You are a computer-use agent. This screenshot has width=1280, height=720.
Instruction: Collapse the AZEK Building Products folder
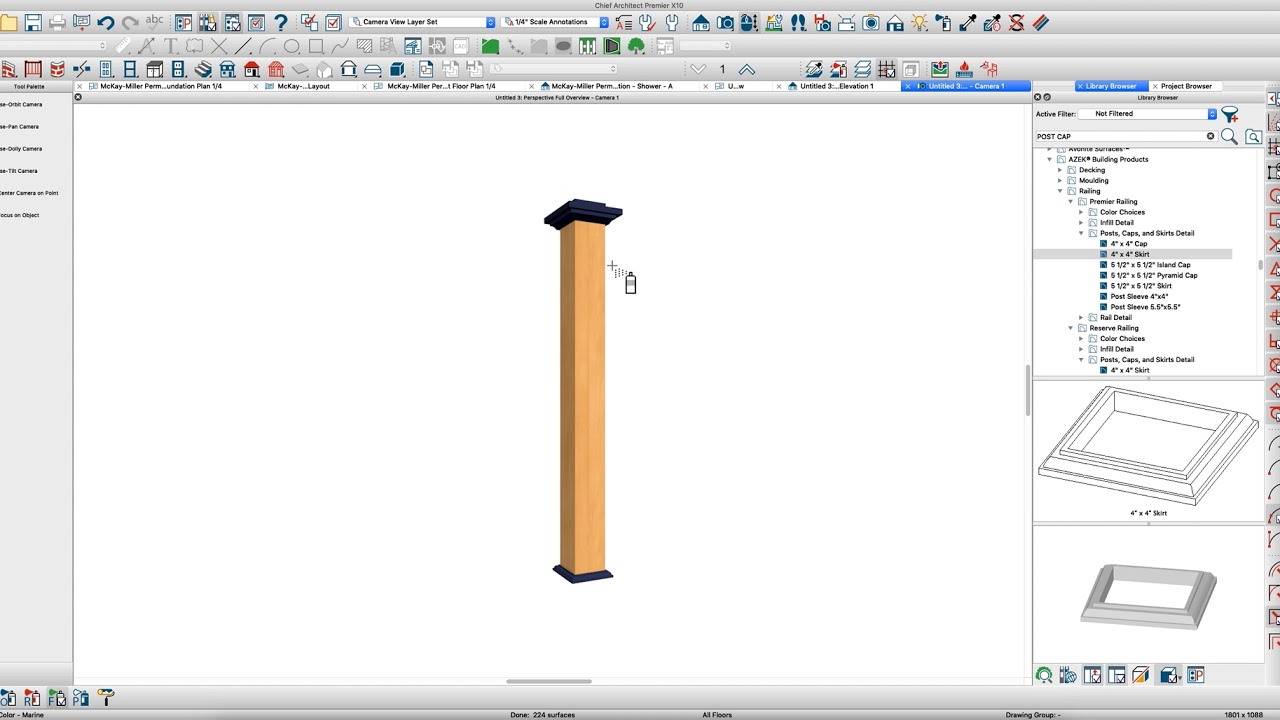pos(1050,159)
